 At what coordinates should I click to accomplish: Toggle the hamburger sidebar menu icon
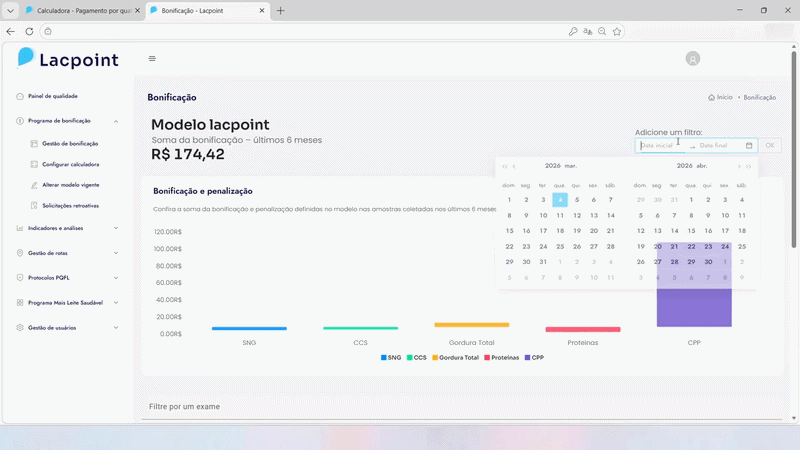(x=152, y=59)
